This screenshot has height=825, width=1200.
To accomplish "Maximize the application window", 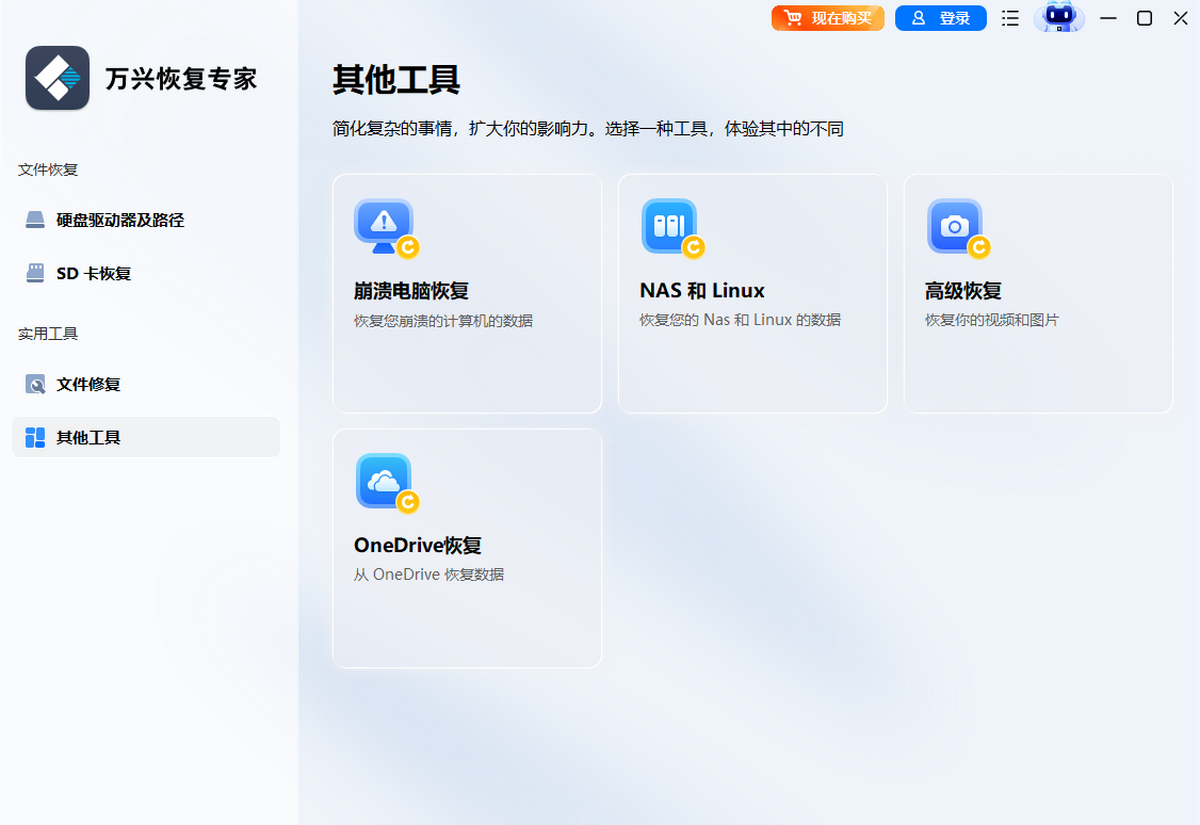I will 1144,18.
